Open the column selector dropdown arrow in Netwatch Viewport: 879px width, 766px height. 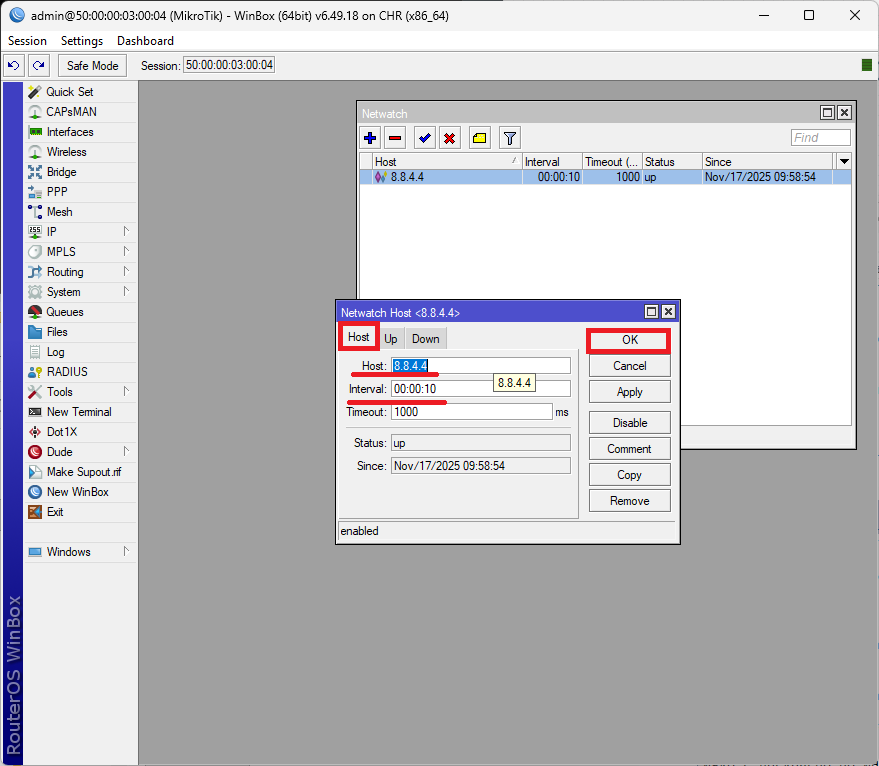(x=844, y=161)
